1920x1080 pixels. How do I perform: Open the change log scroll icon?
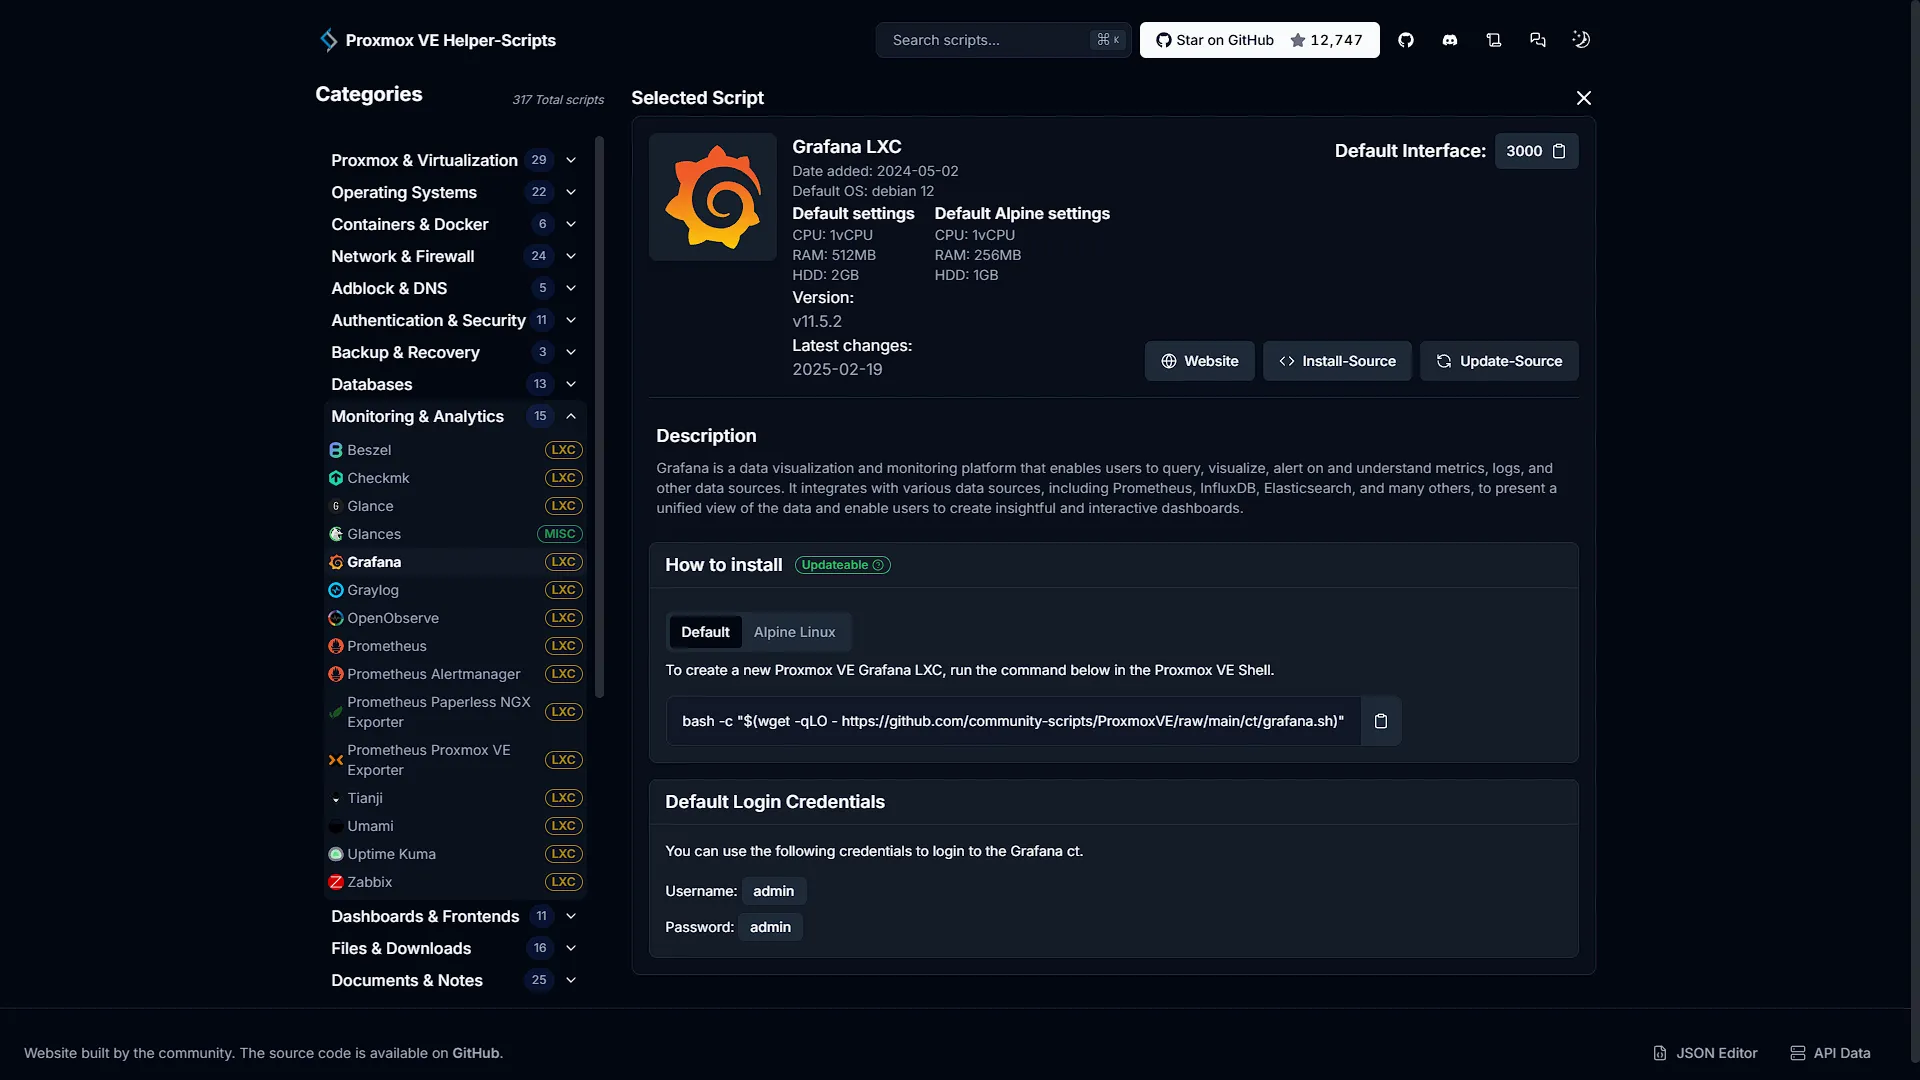[x=1494, y=40]
